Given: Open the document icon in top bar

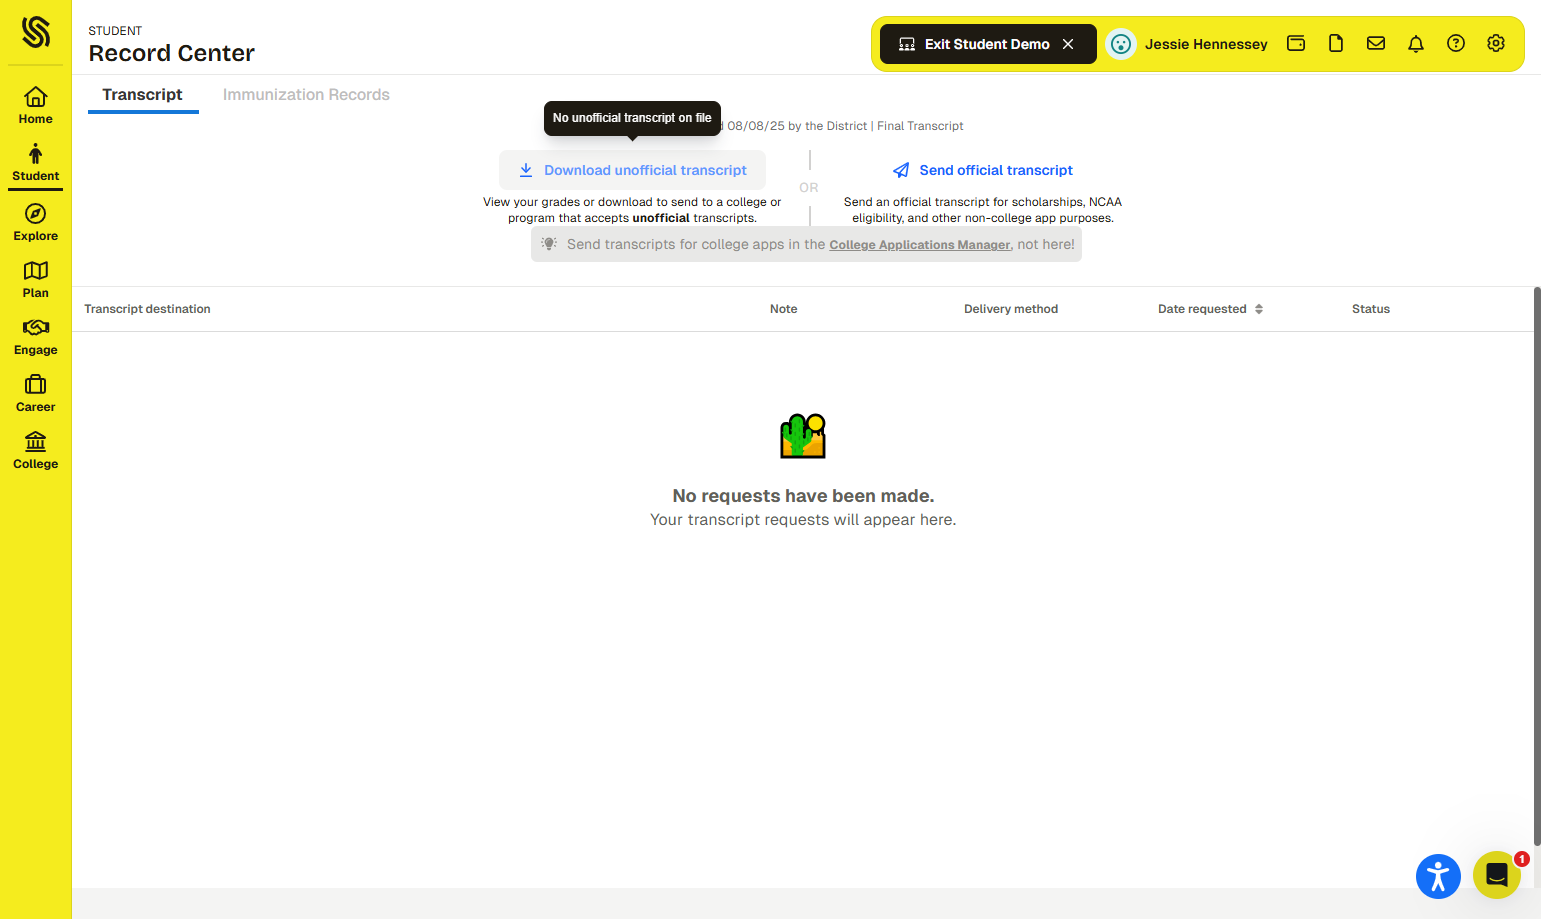Looking at the screenshot, I should (1336, 43).
